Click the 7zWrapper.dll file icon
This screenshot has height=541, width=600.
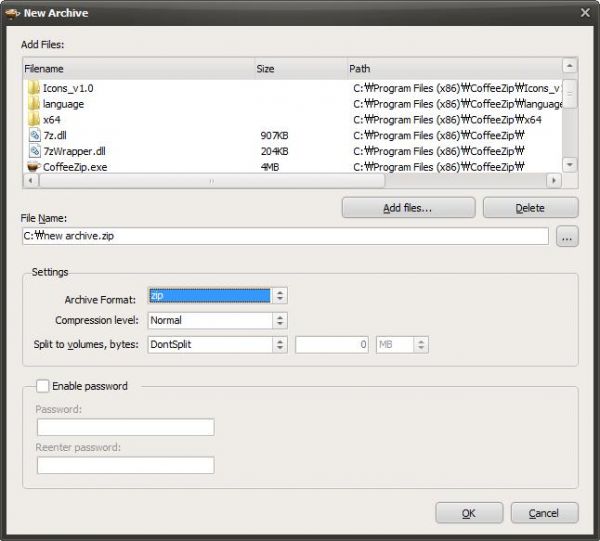(x=34, y=151)
